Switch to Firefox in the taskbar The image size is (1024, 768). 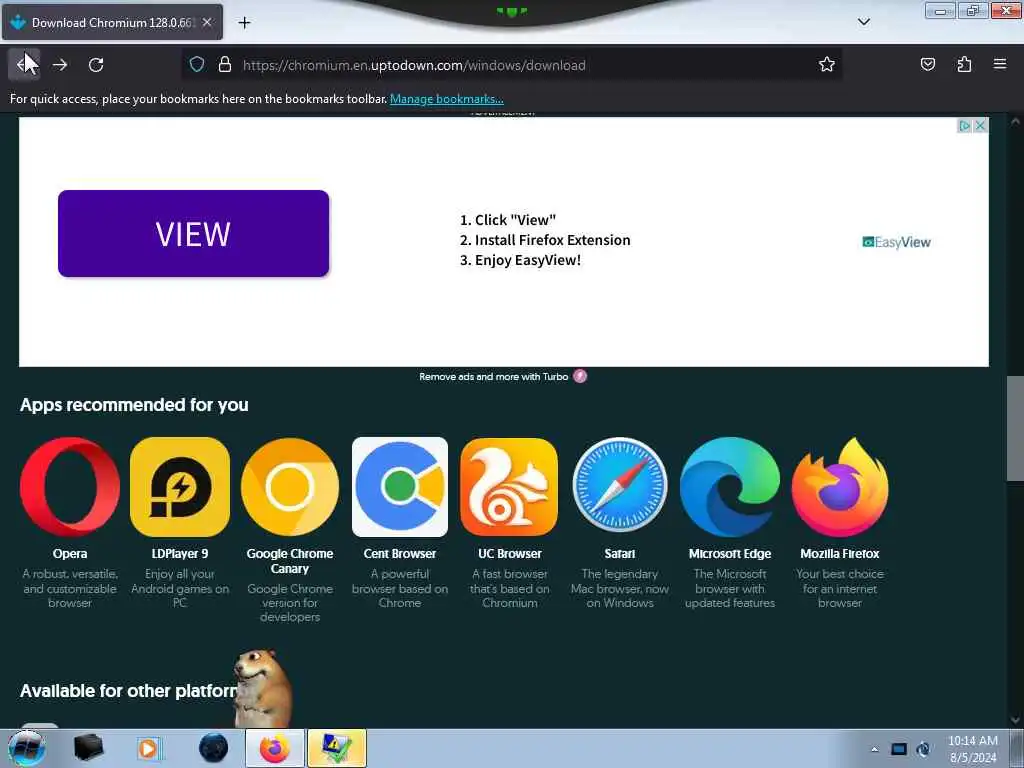pos(275,748)
